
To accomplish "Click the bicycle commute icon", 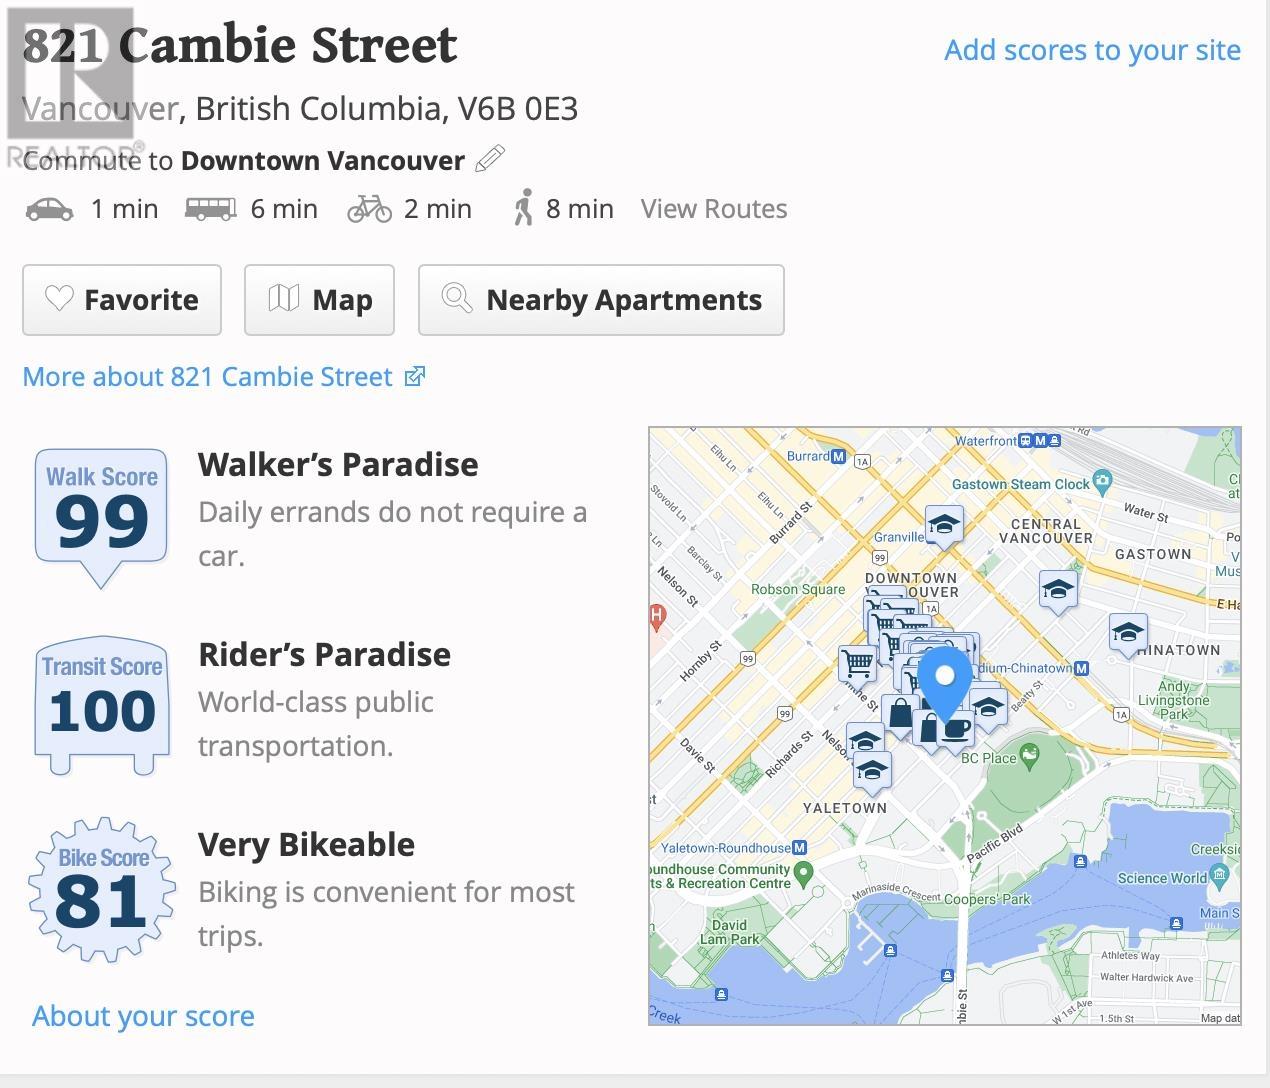I will coord(369,208).
